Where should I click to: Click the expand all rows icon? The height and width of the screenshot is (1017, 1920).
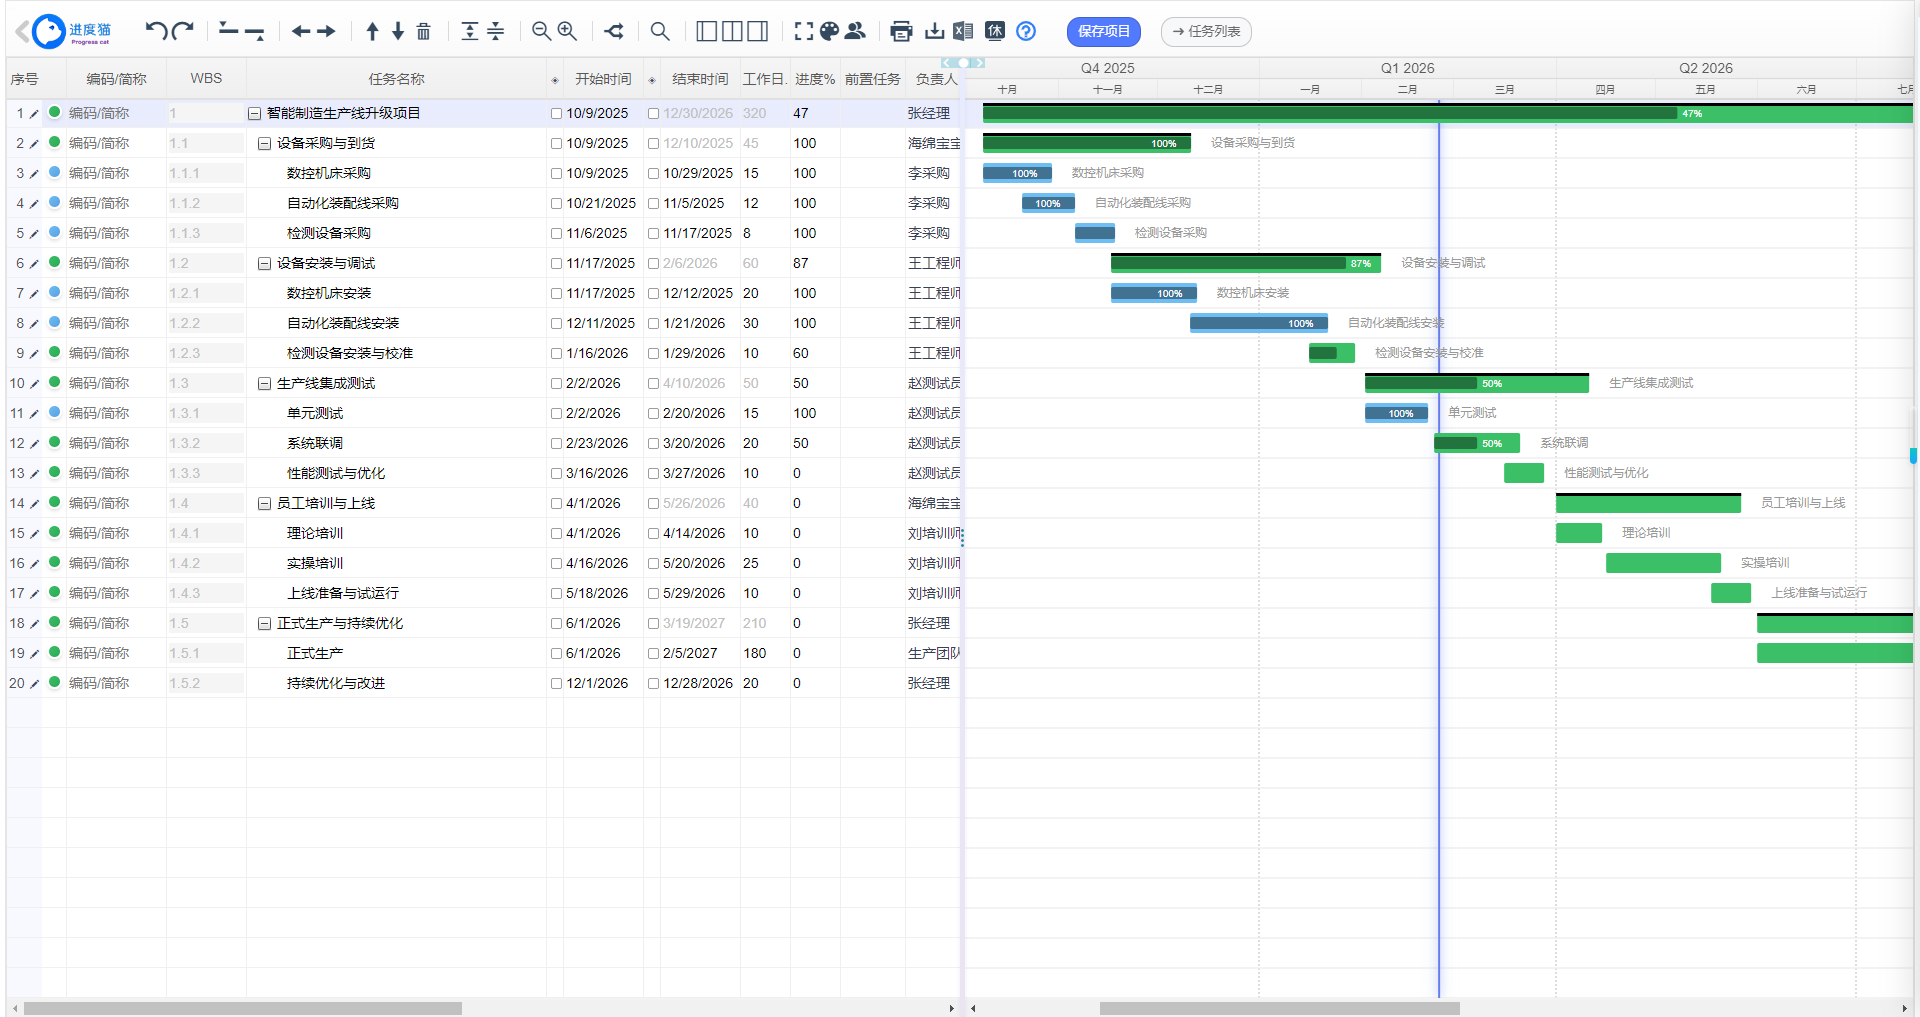tap(470, 31)
